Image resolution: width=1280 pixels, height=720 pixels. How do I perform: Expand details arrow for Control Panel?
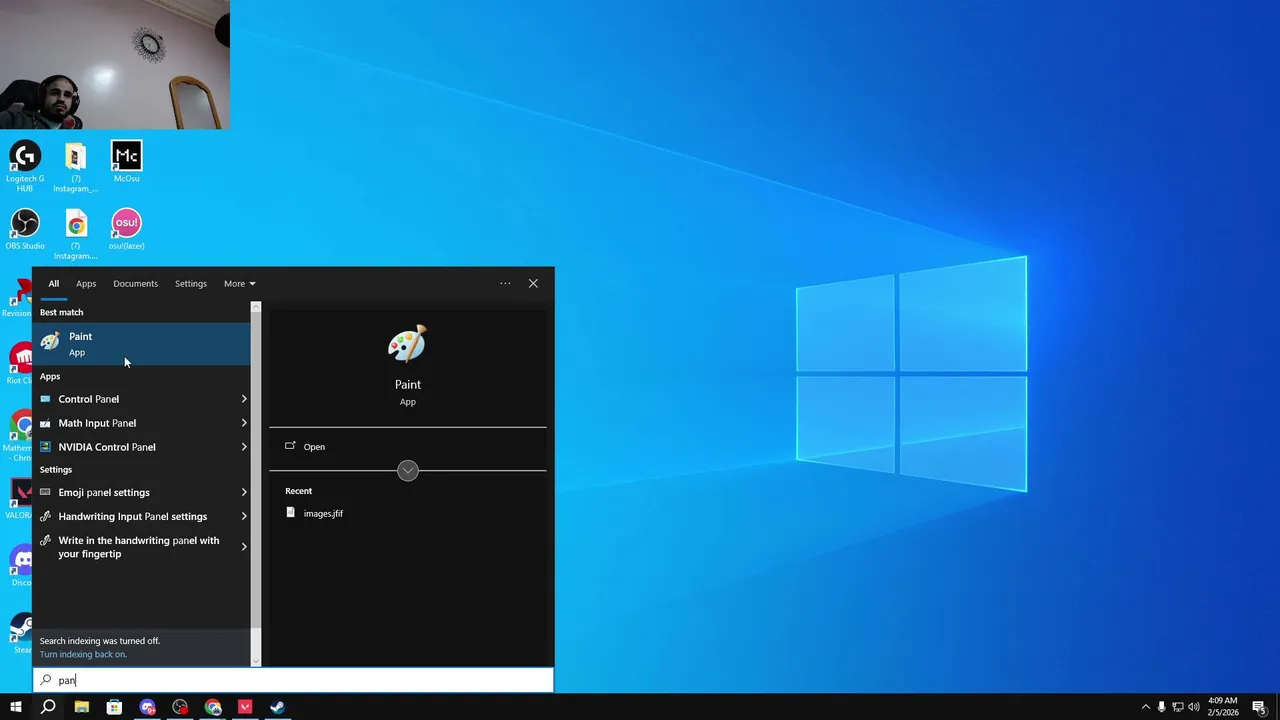click(x=244, y=399)
